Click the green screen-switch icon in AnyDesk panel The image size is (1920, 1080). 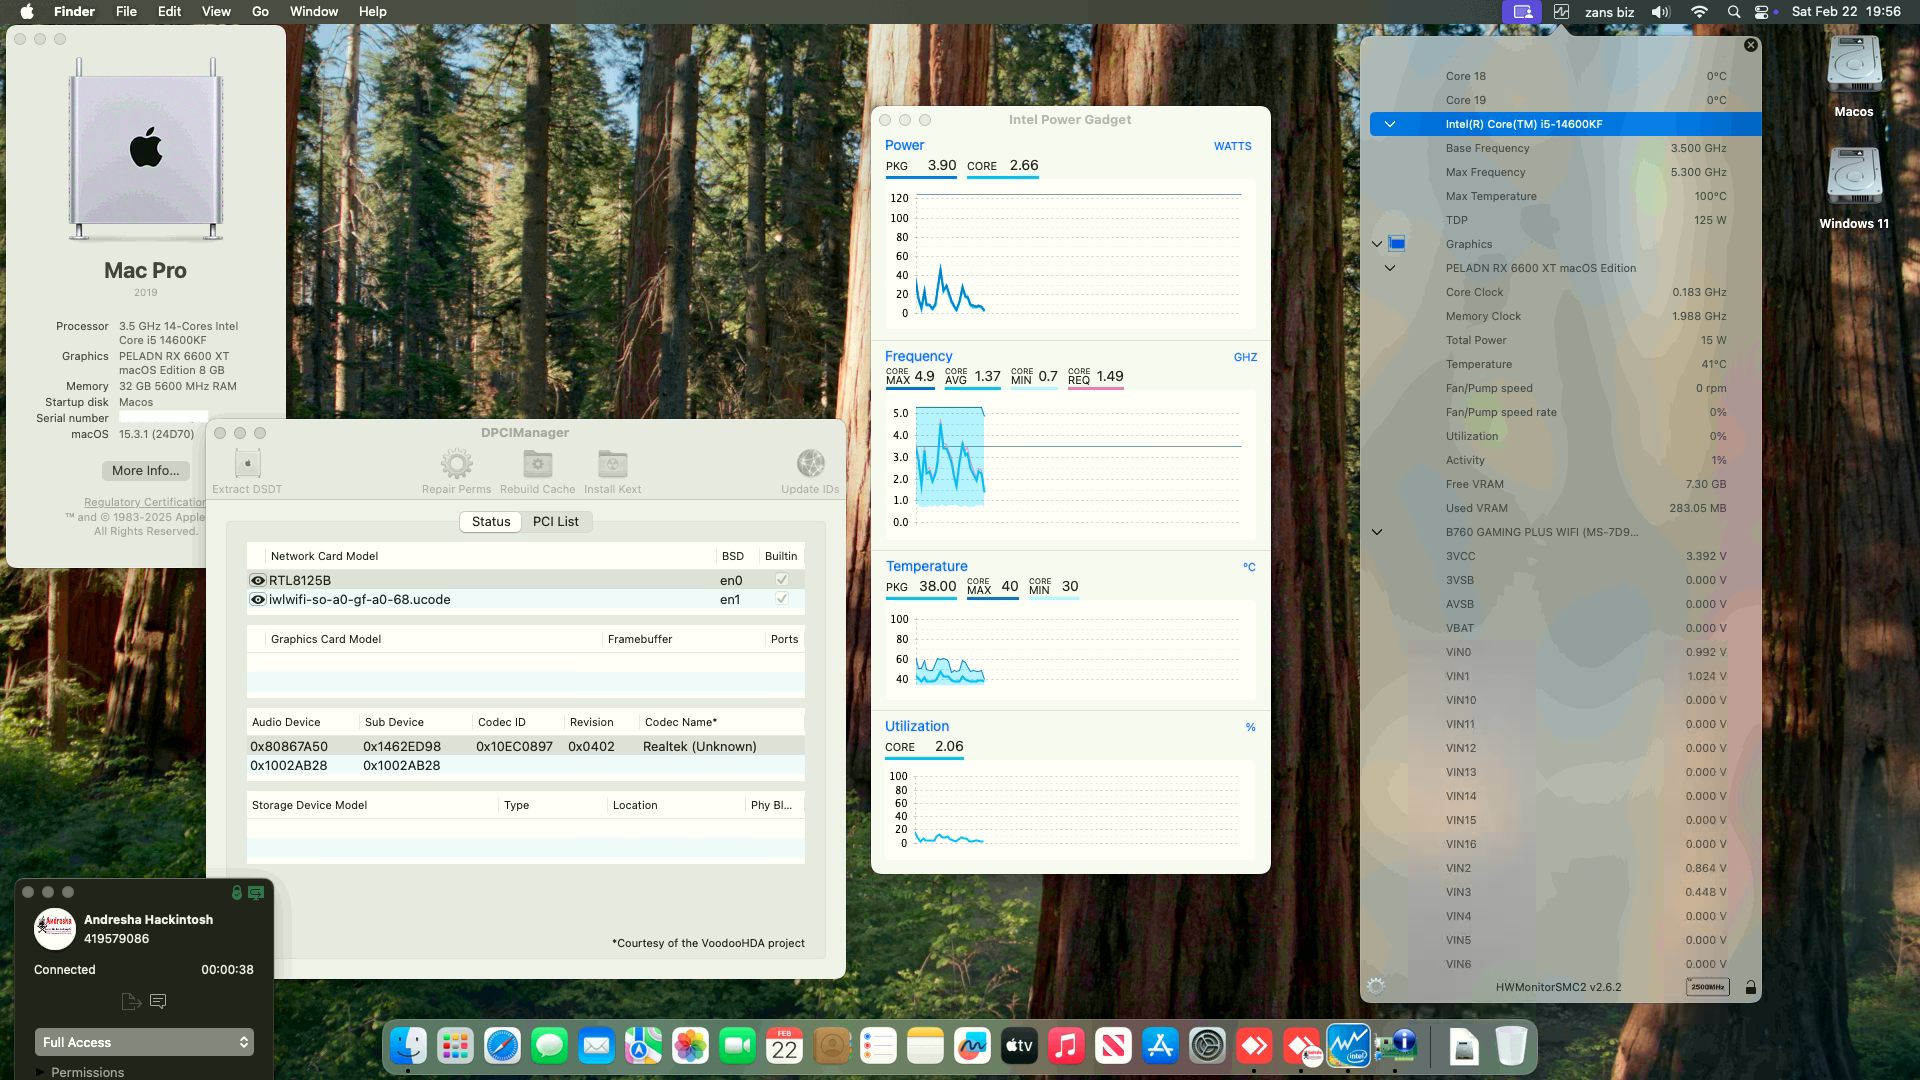point(256,893)
